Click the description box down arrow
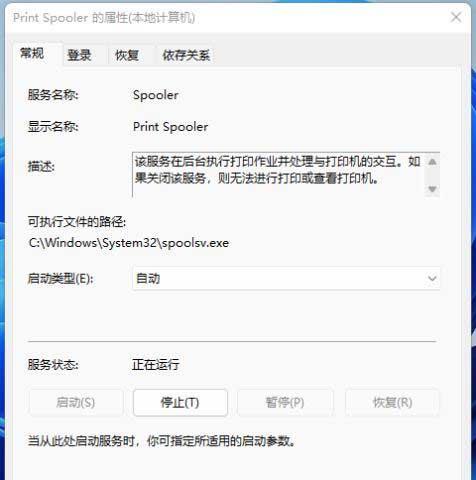476x480 pixels. click(432, 189)
